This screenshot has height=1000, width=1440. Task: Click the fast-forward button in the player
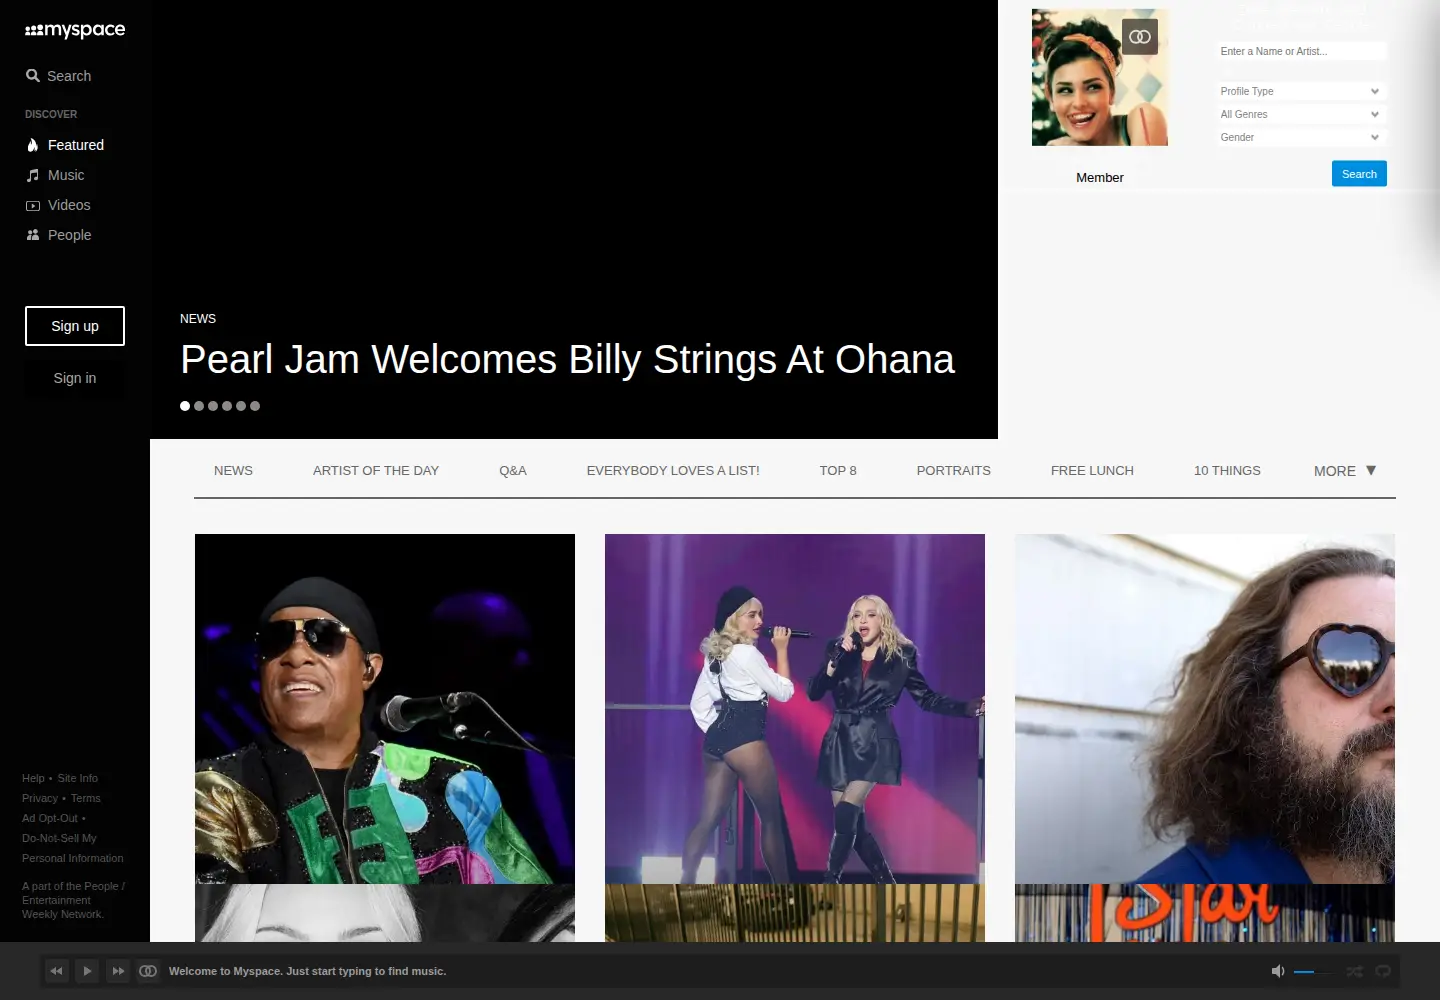click(118, 971)
